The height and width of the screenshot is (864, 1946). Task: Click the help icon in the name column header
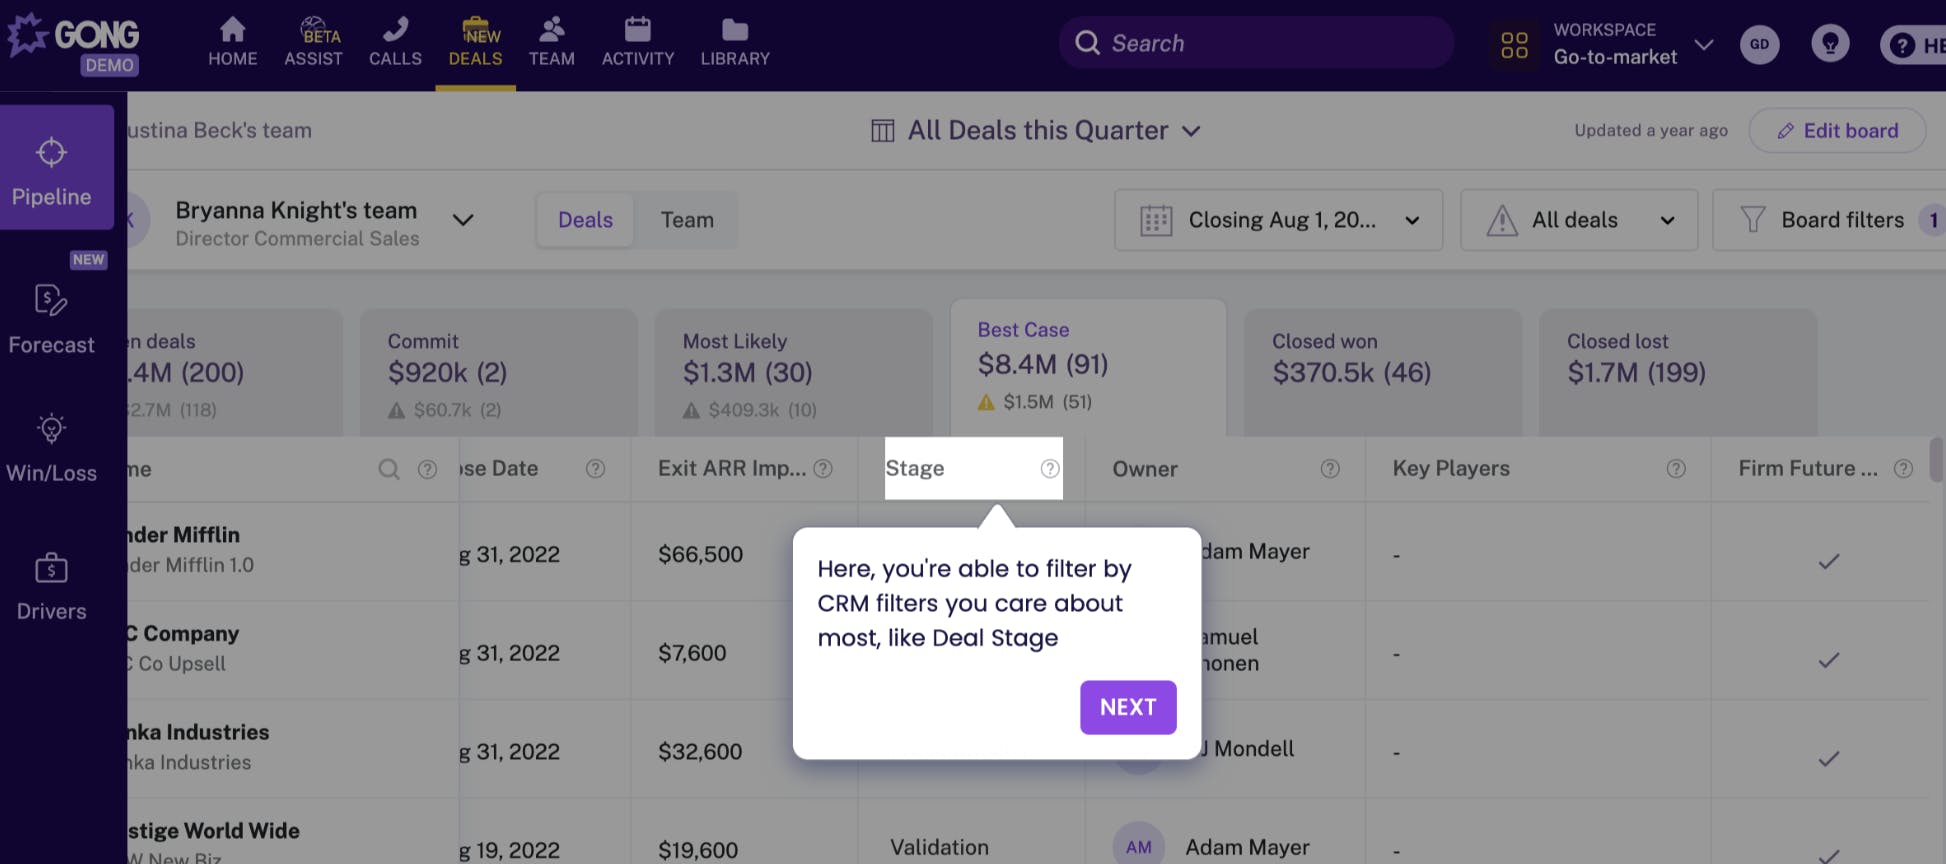pyautogui.click(x=427, y=469)
